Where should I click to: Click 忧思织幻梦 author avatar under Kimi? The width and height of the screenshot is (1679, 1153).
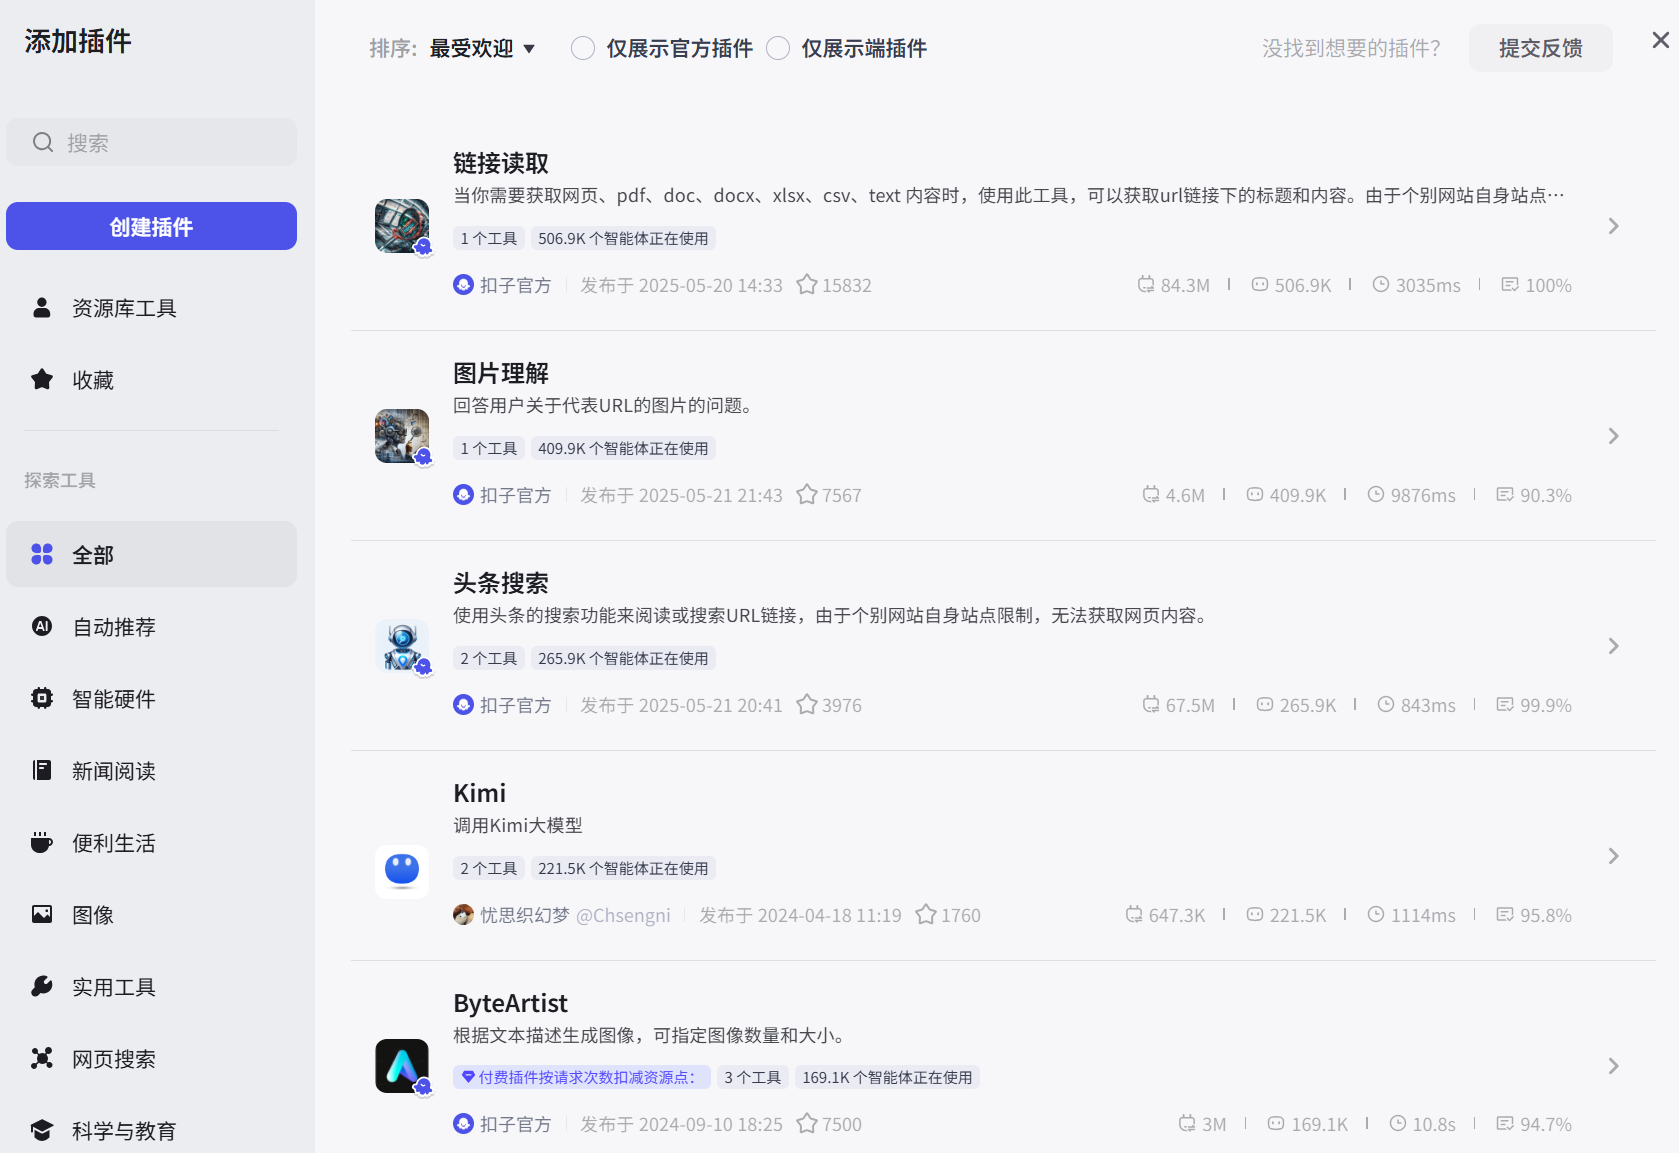point(463,915)
